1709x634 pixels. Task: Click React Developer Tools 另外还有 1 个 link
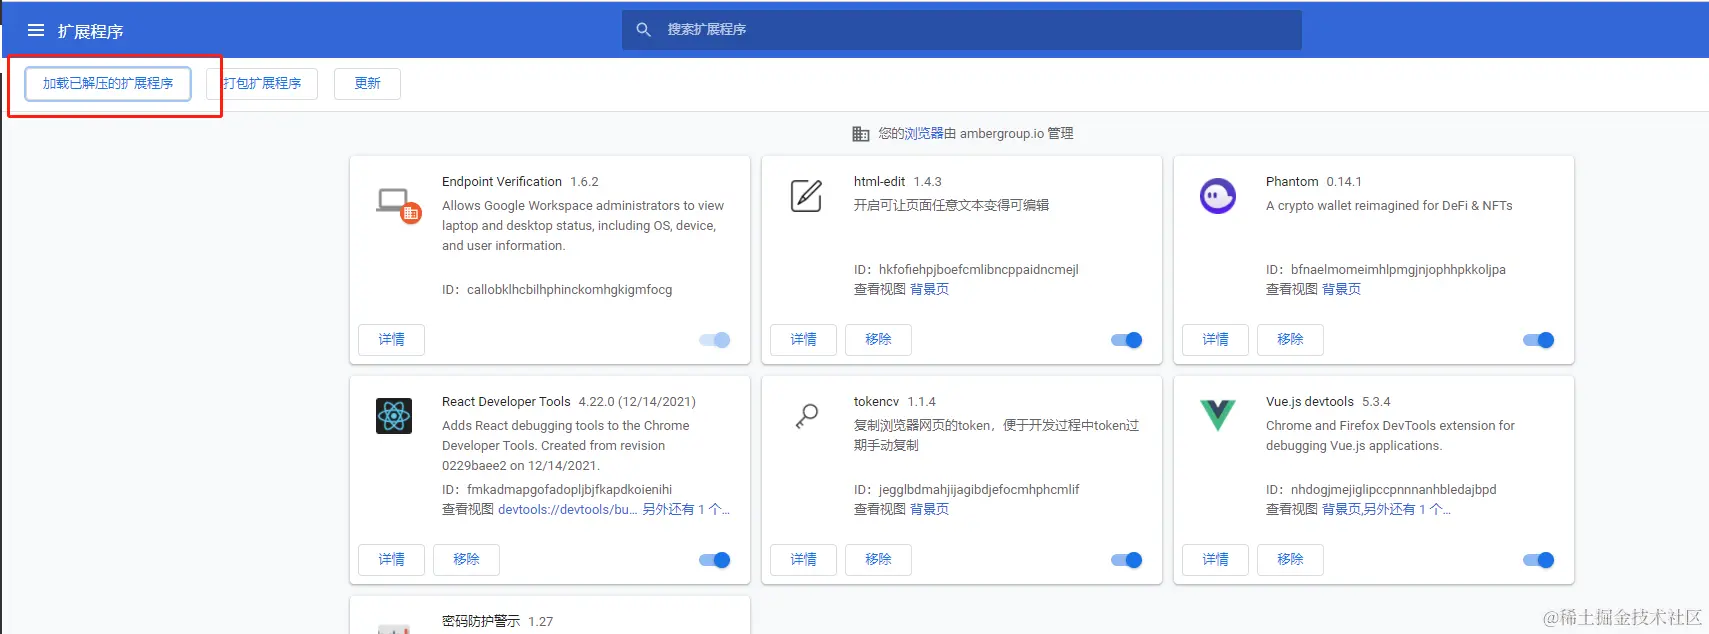coord(686,509)
